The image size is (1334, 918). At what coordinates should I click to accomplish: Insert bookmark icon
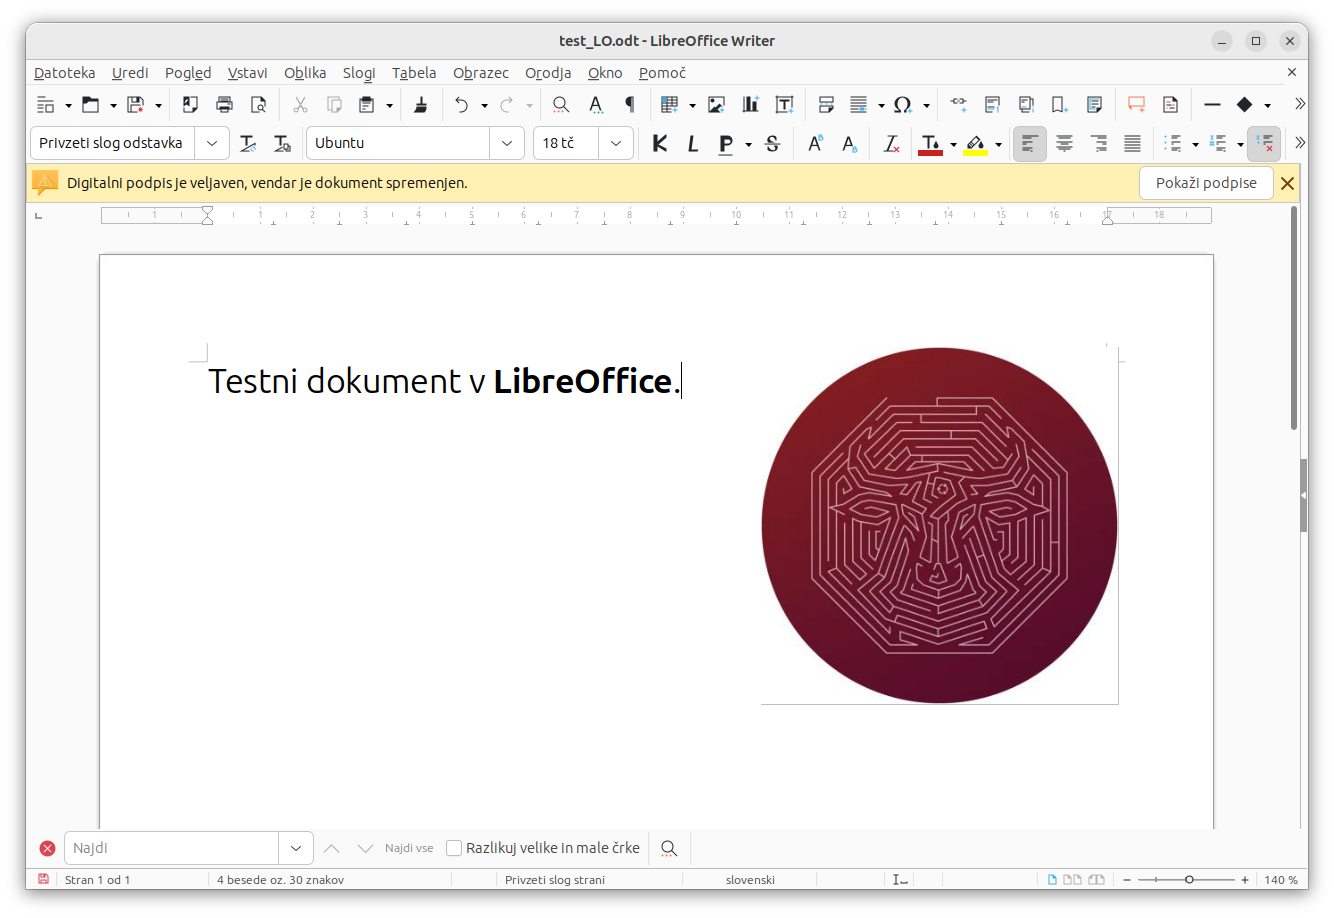1060,104
